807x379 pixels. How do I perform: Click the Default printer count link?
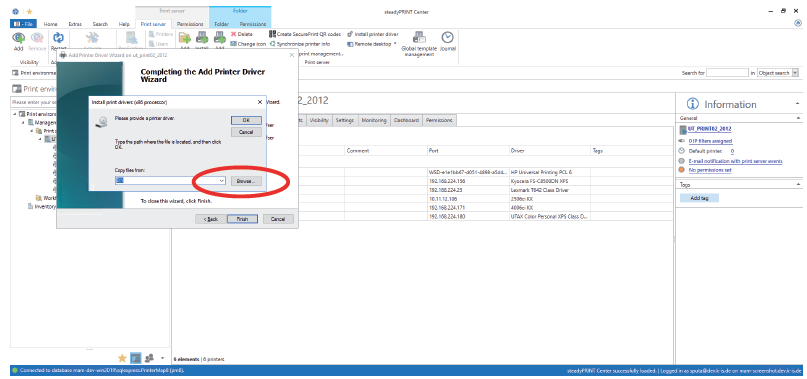(x=732, y=151)
